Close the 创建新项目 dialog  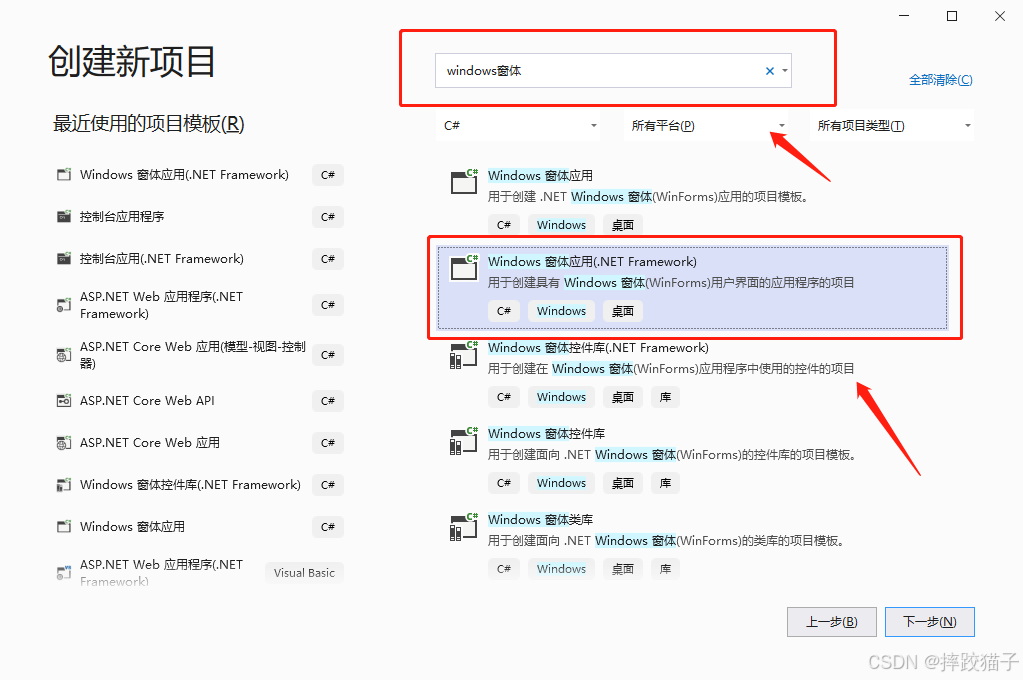[1000, 16]
